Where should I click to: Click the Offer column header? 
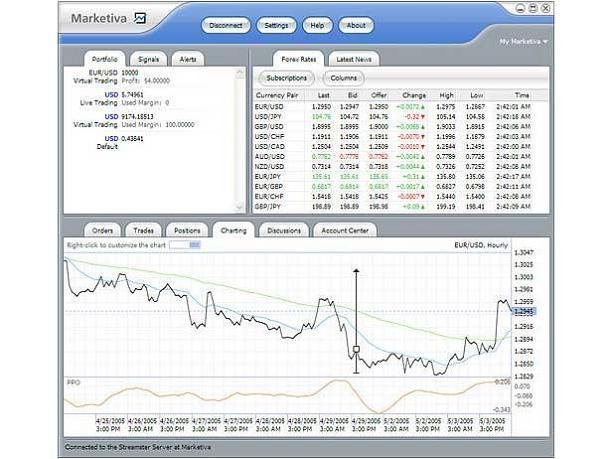tap(379, 95)
